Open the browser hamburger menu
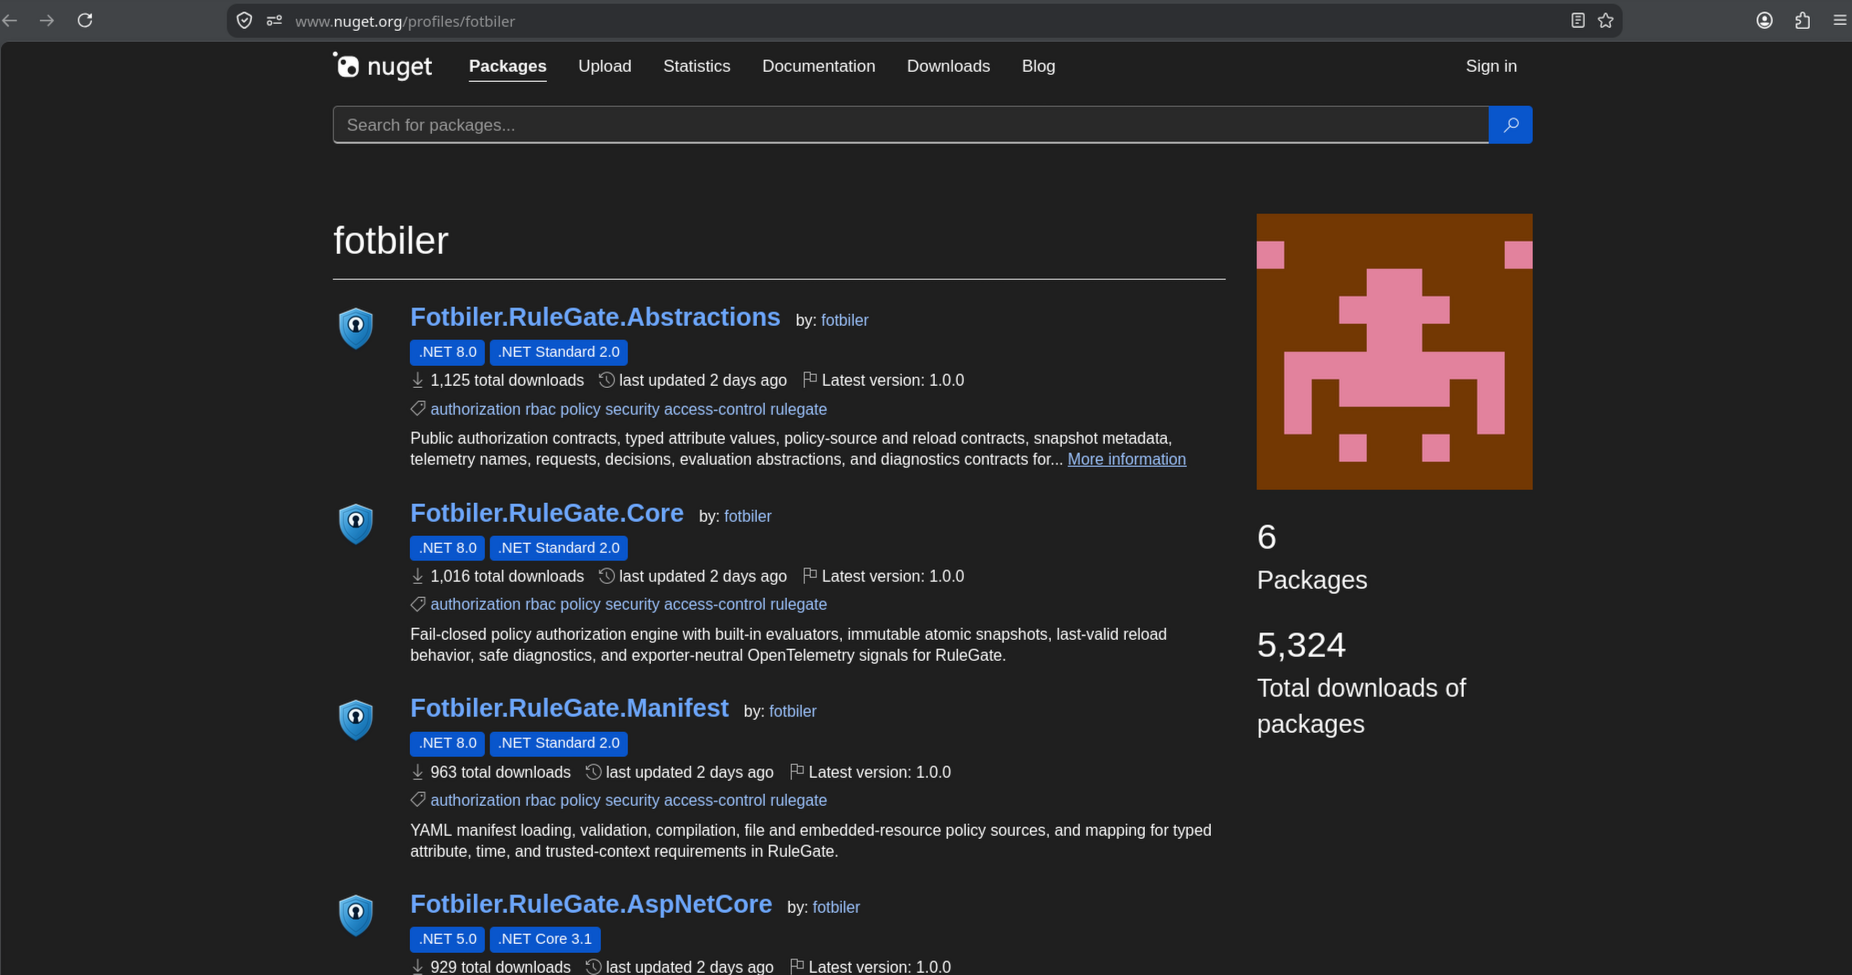Image resolution: width=1852 pixels, height=975 pixels. [1840, 20]
